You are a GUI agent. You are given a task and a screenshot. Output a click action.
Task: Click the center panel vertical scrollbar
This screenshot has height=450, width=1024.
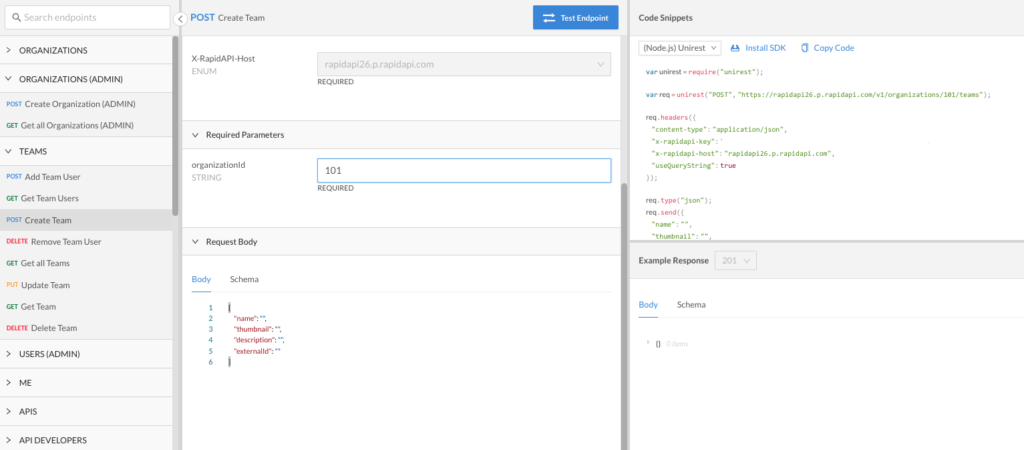click(623, 316)
